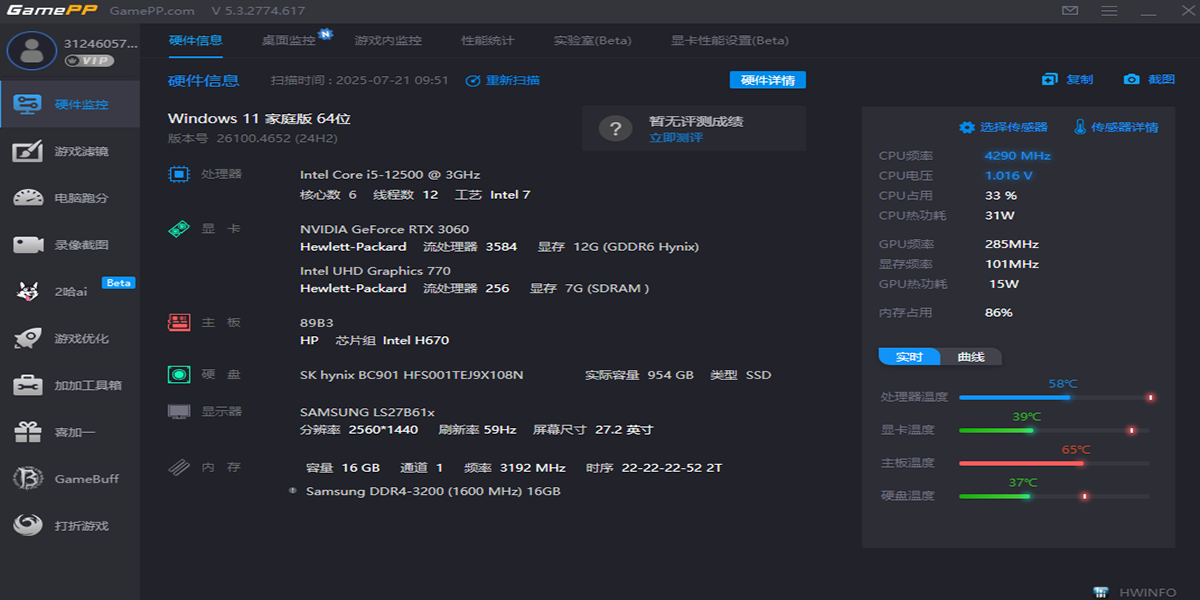The image size is (1200, 600).
Task: Open the 喜加一 gift section
Action: [x=70, y=432]
